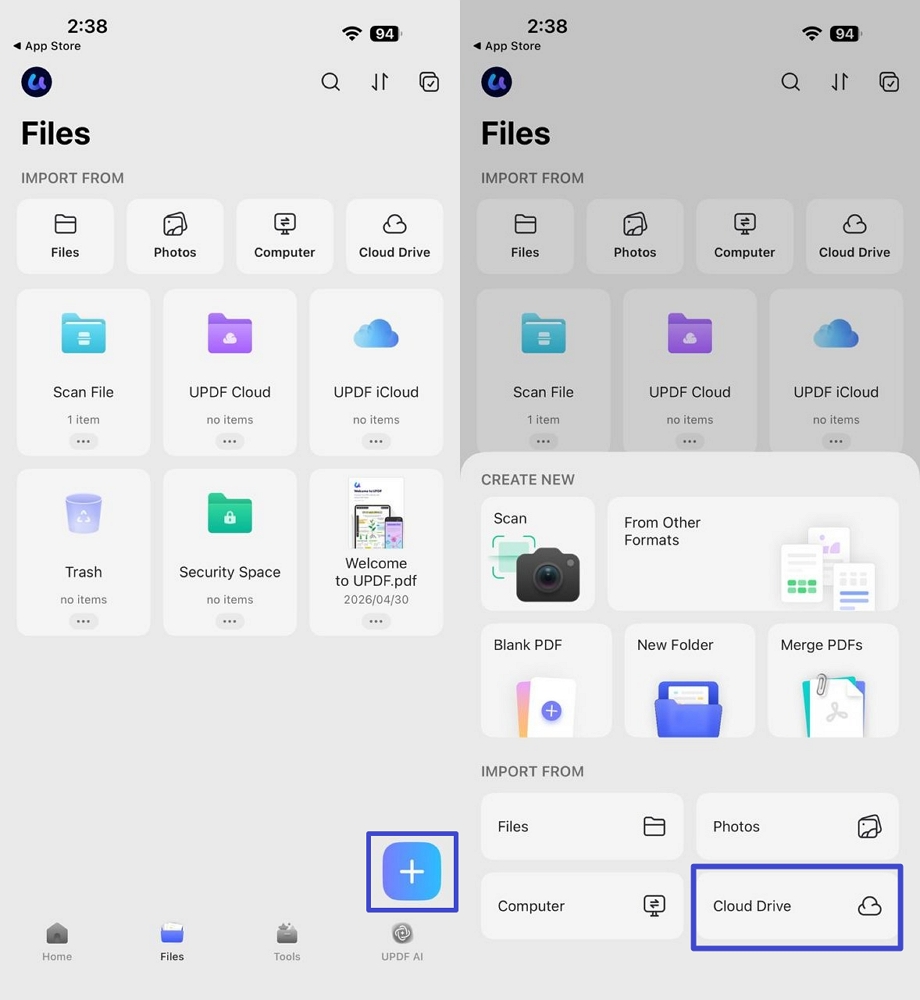Open Trash in the left screen

pyautogui.click(x=84, y=552)
